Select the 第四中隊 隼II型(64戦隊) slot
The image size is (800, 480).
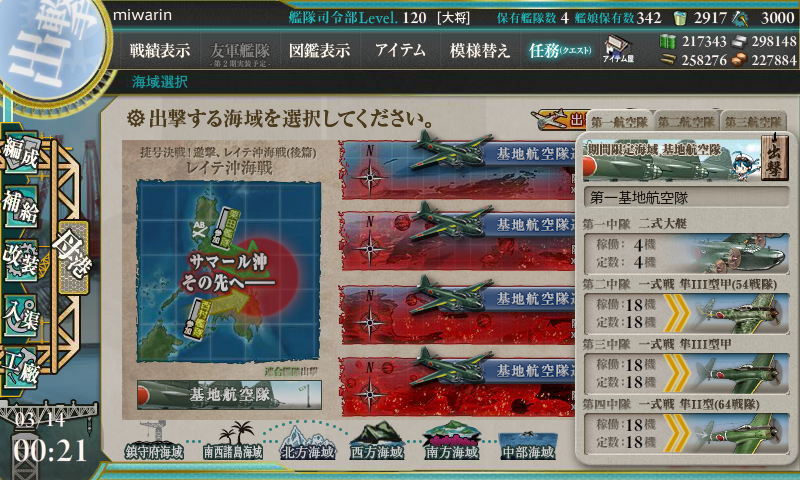(x=686, y=434)
